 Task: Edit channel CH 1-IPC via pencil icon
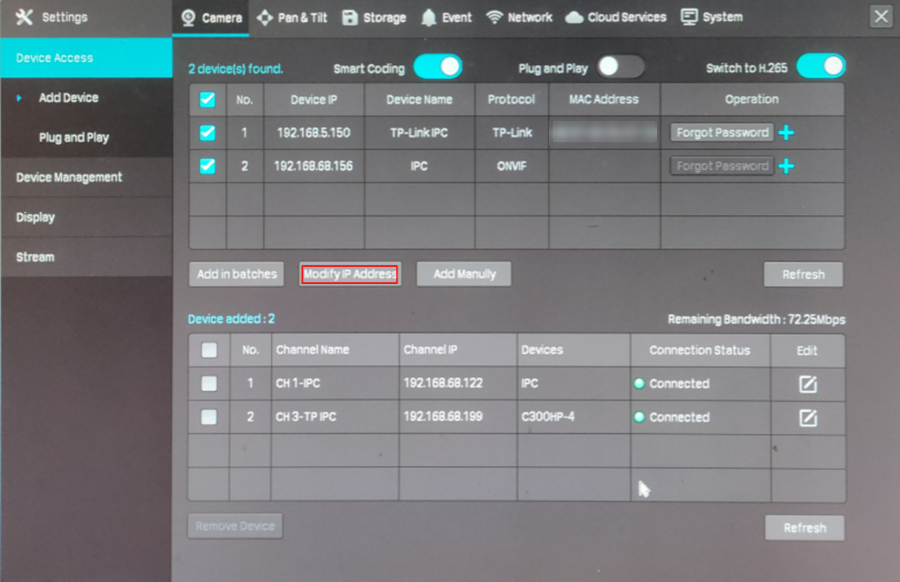[808, 383]
